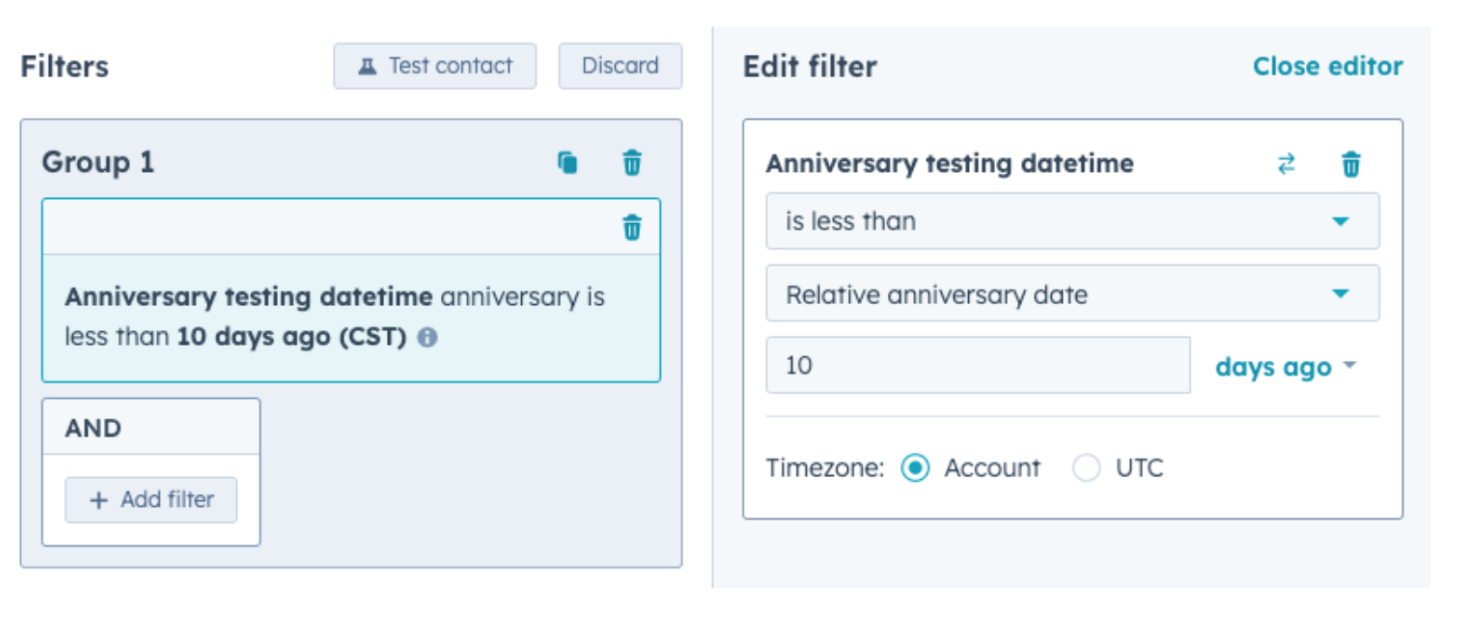Image resolution: width=1460 pixels, height=623 pixels.
Task: Click the plus icon beside Add filter
Action: 98,500
